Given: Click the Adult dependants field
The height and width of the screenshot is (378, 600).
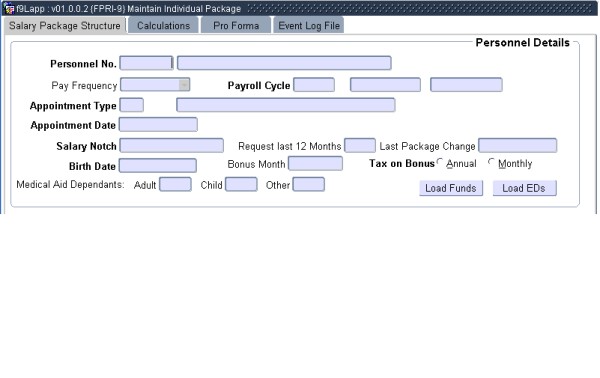Looking at the screenshot, I should (x=175, y=184).
